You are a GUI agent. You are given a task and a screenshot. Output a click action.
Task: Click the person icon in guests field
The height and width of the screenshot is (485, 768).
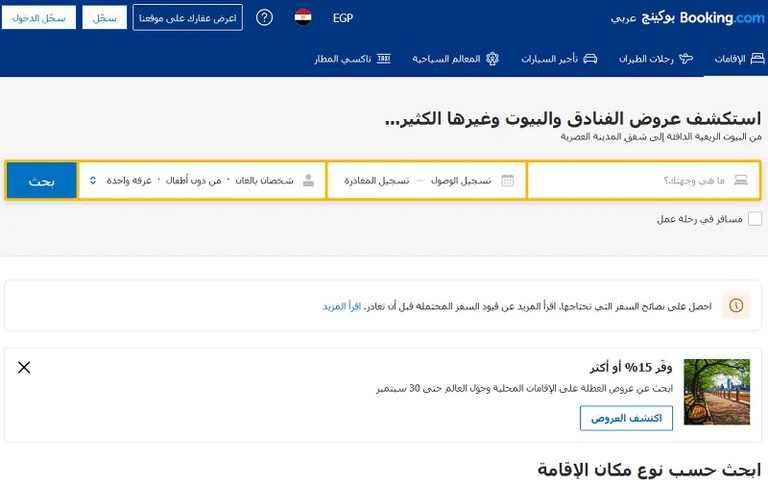click(x=309, y=180)
